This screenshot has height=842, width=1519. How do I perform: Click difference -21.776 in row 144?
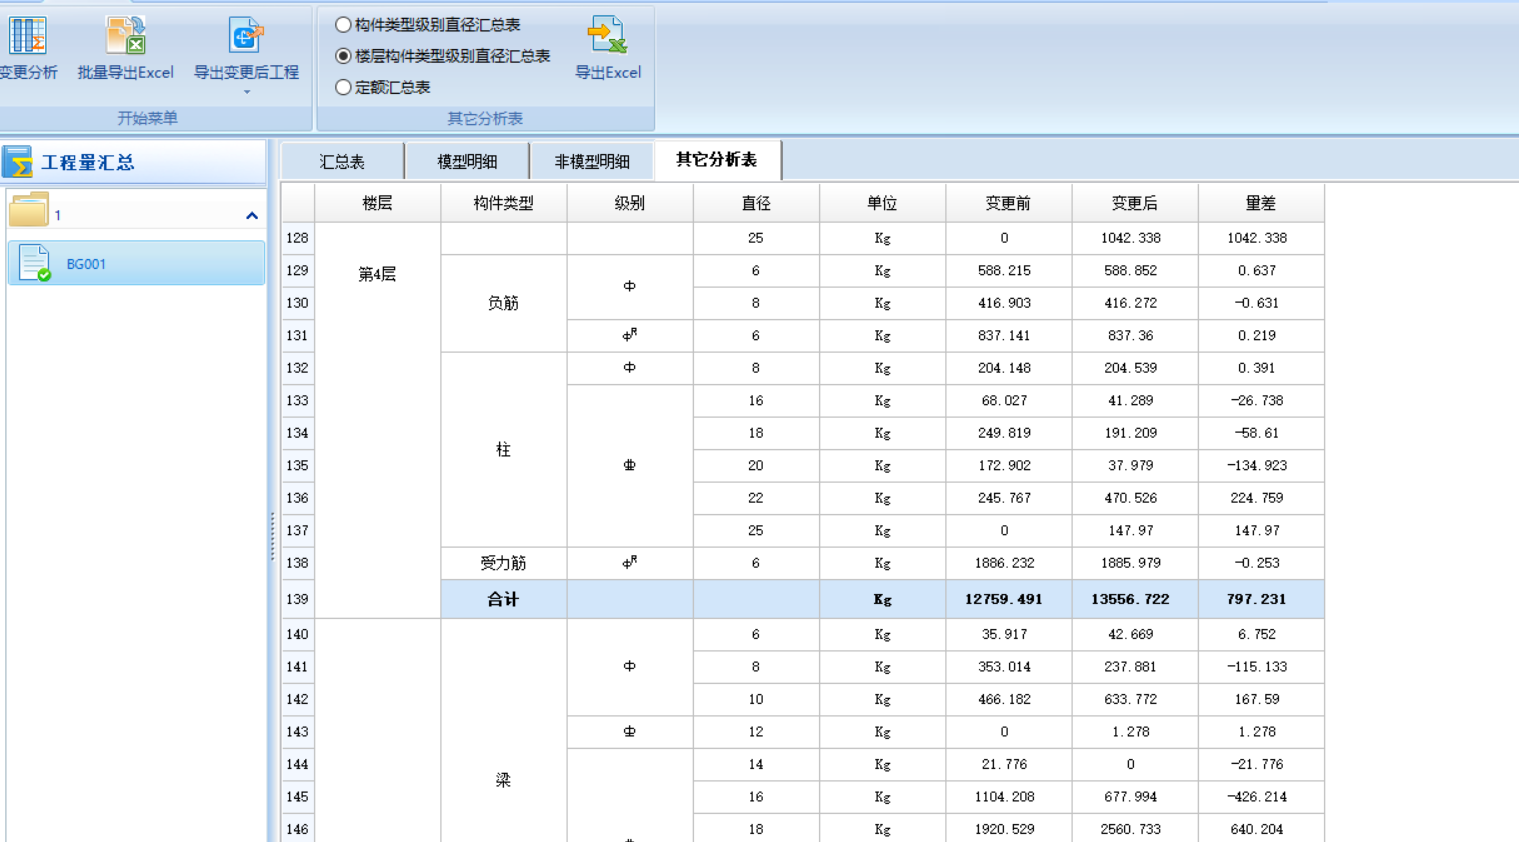click(x=1257, y=764)
